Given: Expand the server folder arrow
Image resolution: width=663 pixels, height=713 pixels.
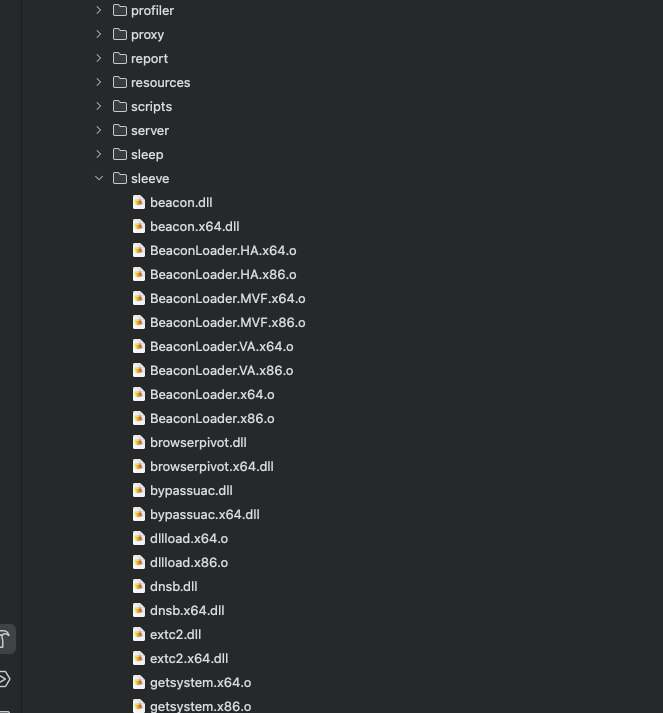Looking at the screenshot, I should (99, 130).
